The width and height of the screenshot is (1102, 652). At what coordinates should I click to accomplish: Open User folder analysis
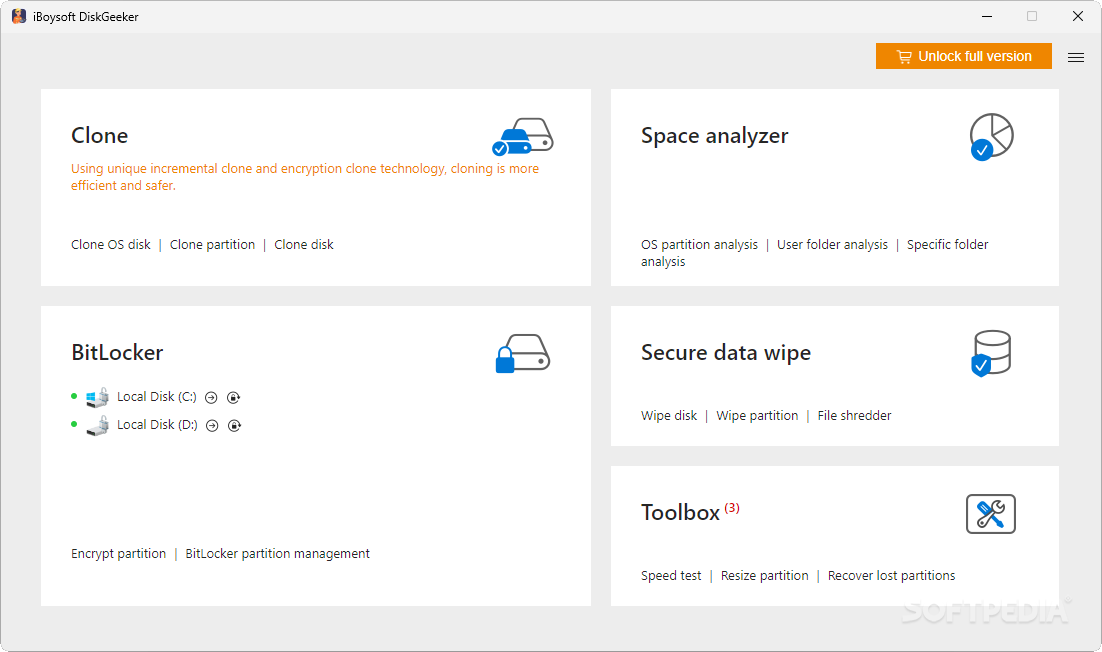tap(832, 244)
